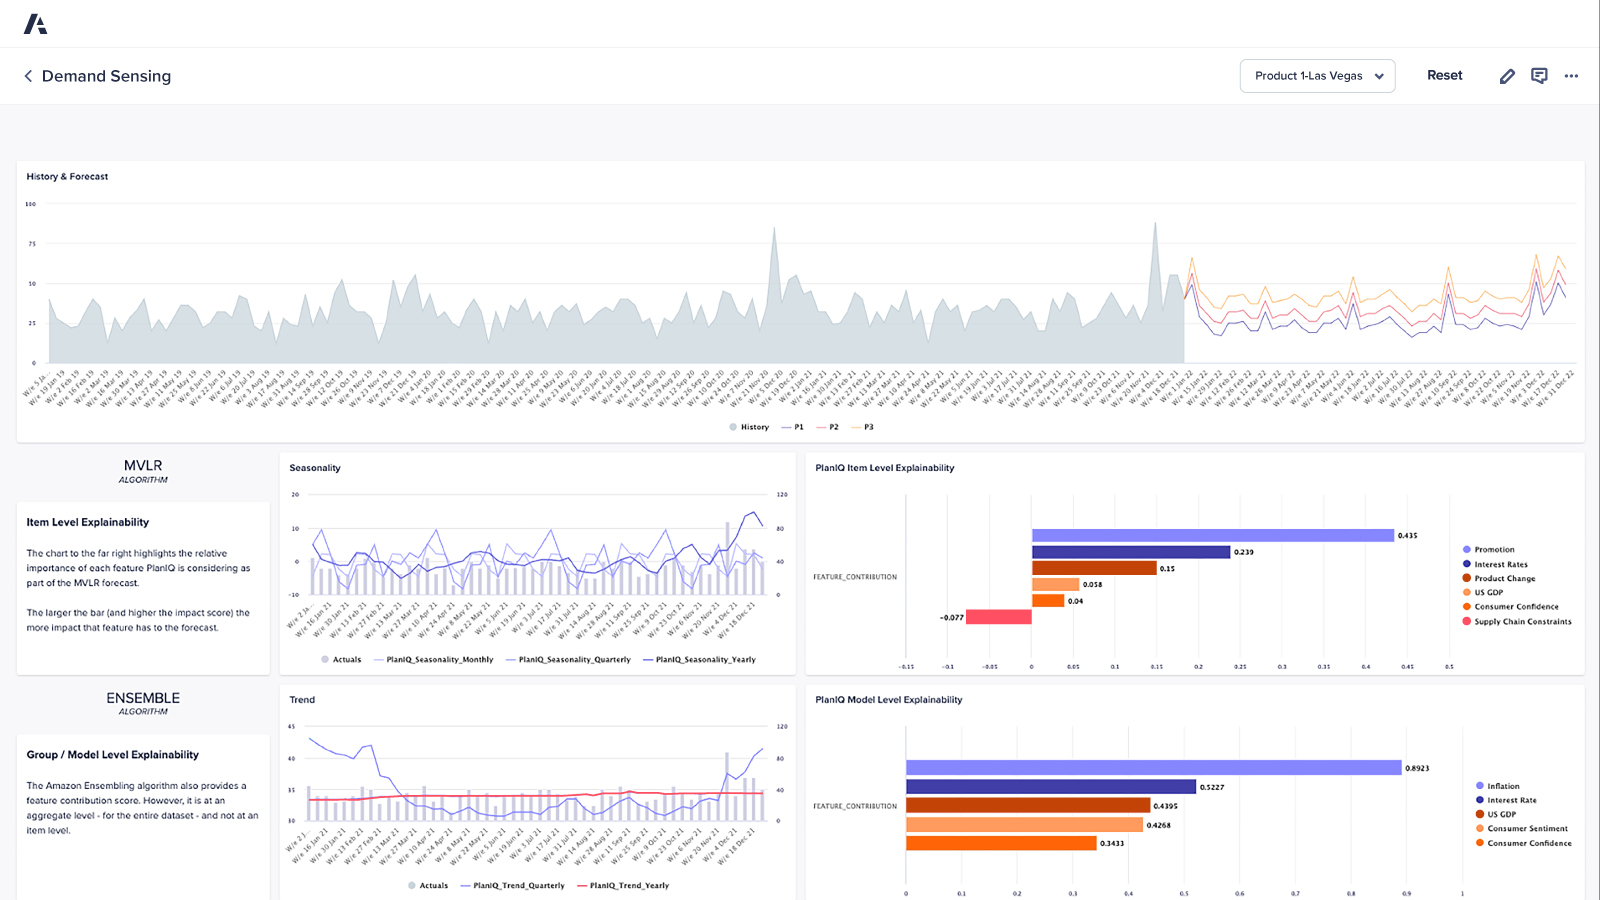Click the MVLR Algorithm heading card
Viewport: 1600px width, 900px height.
coord(142,470)
